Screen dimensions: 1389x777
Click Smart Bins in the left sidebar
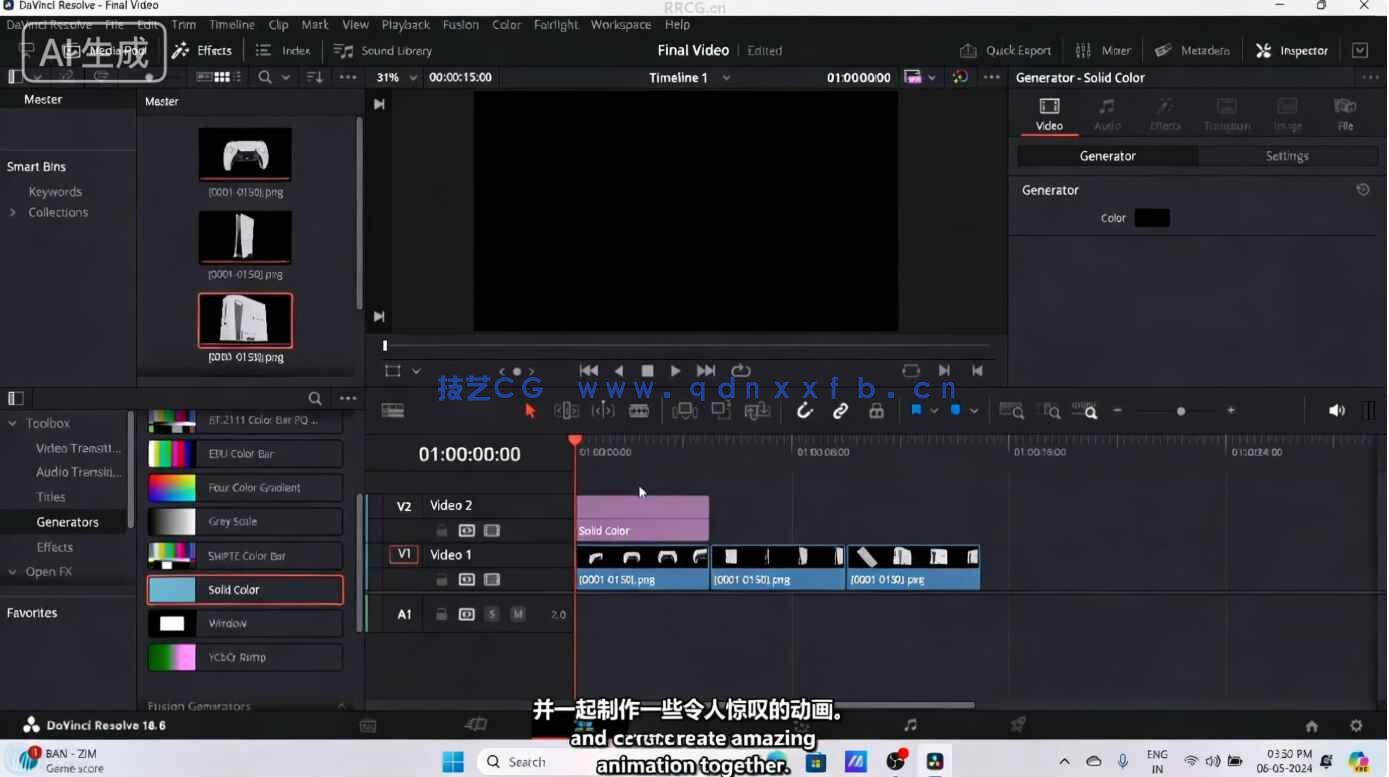point(37,166)
